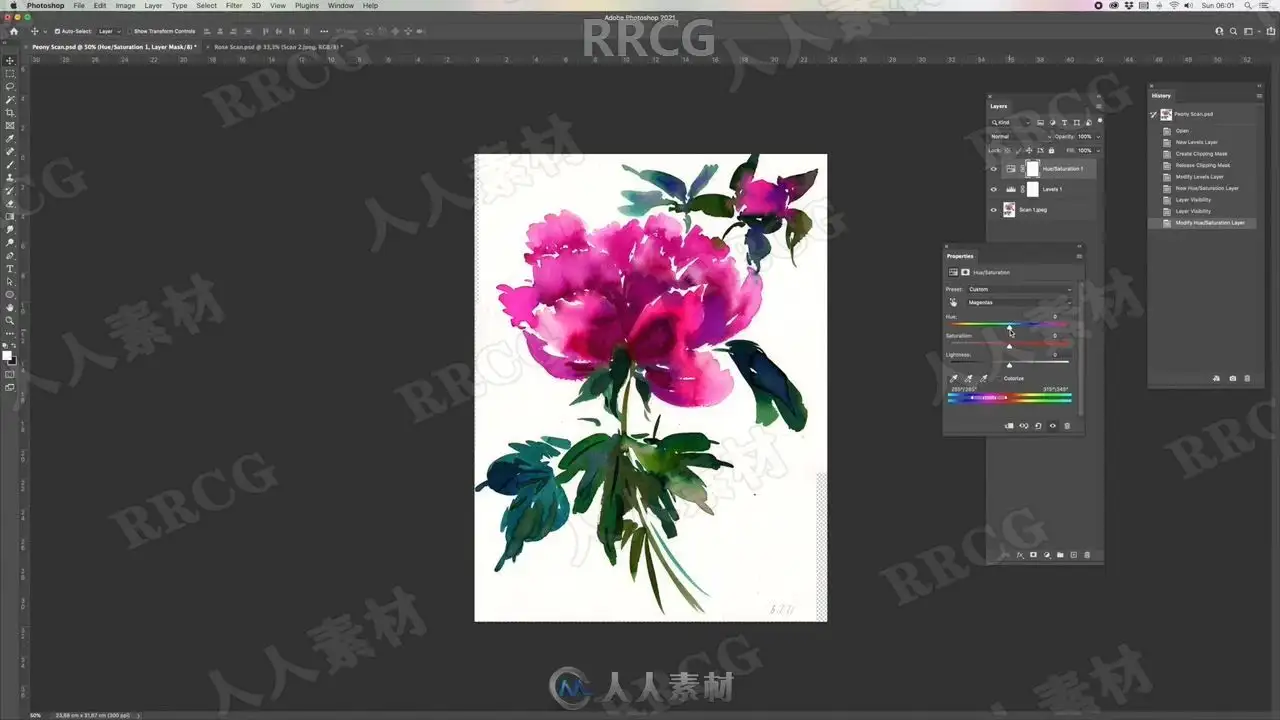Viewport: 1280px width, 720px height.
Task: Open the Layers panel flyout menu
Action: pos(1099,106)
